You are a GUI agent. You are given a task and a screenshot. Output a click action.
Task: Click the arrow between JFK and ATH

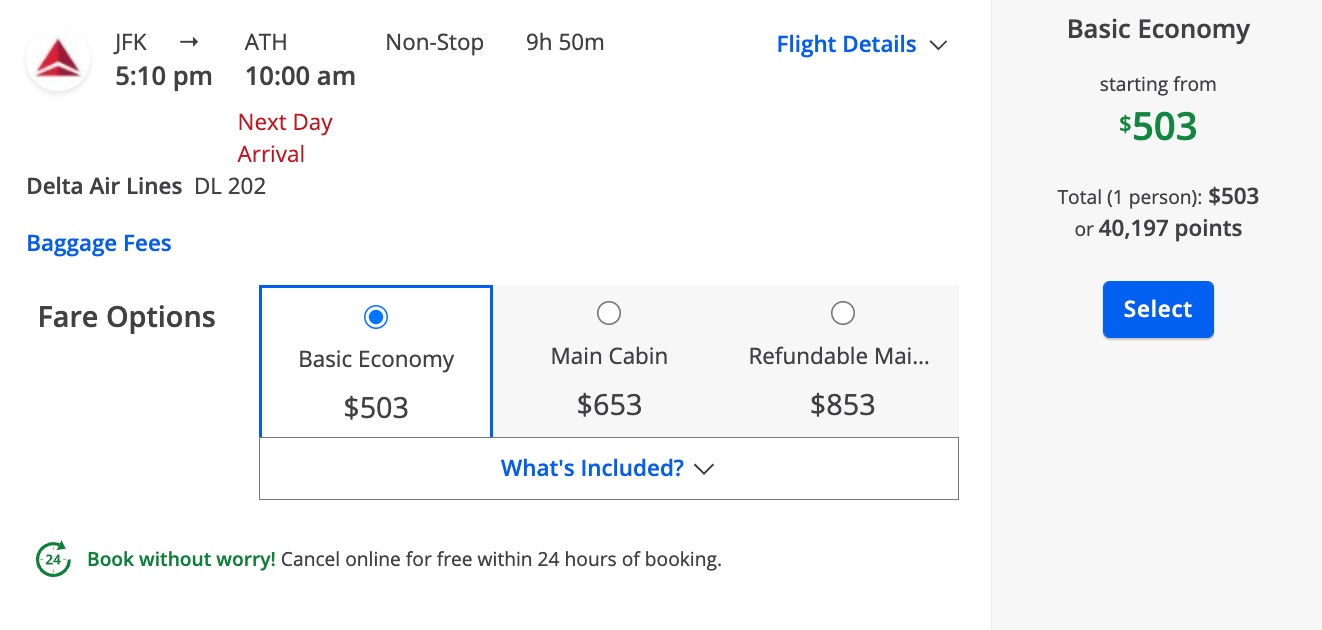pos(189,42)
